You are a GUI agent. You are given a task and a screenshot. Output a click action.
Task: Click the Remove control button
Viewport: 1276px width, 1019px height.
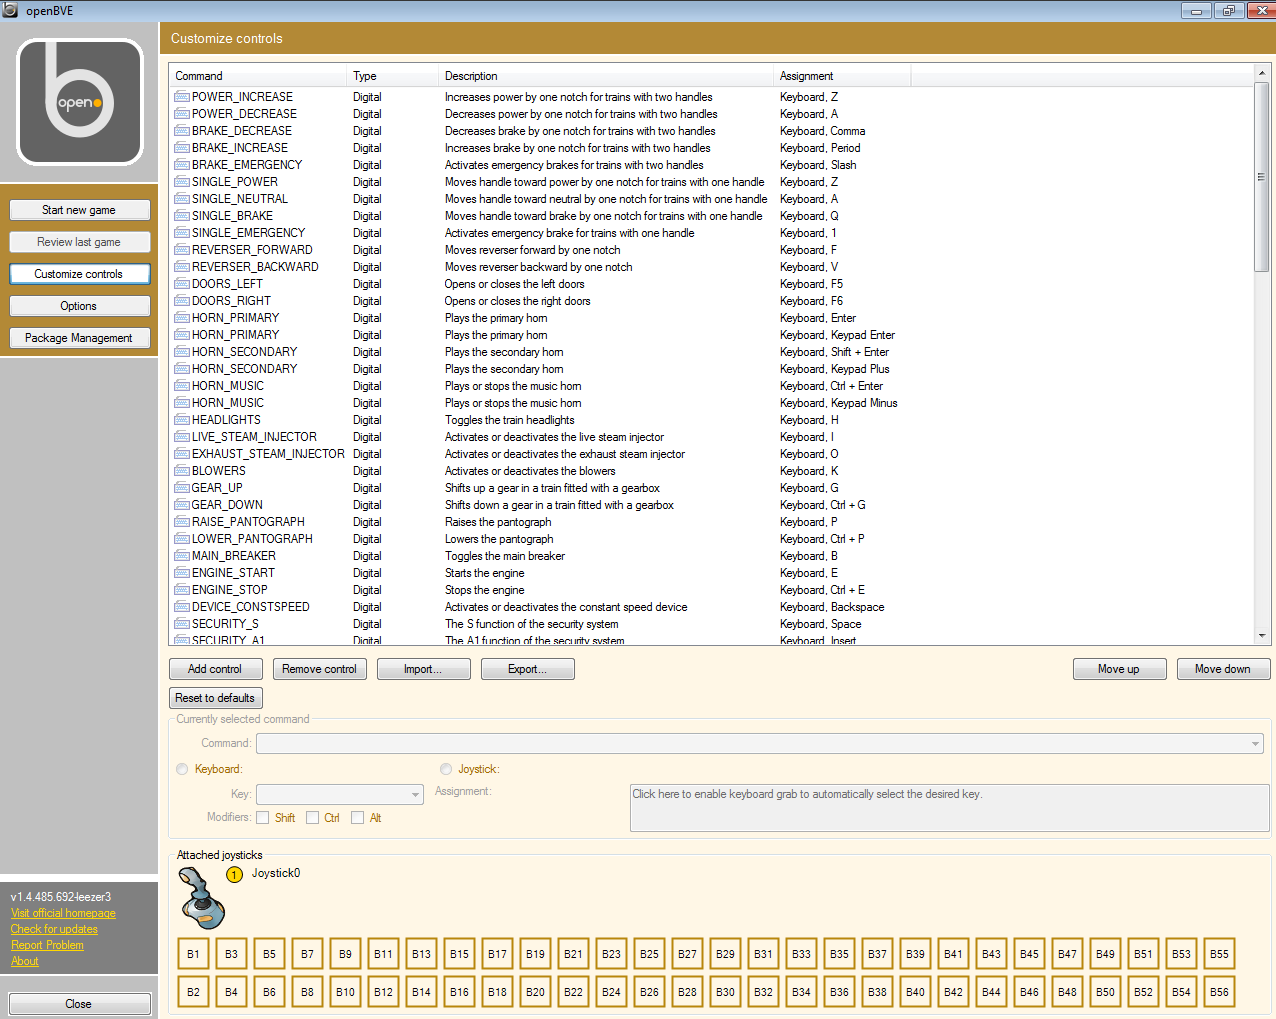[320, 669]
